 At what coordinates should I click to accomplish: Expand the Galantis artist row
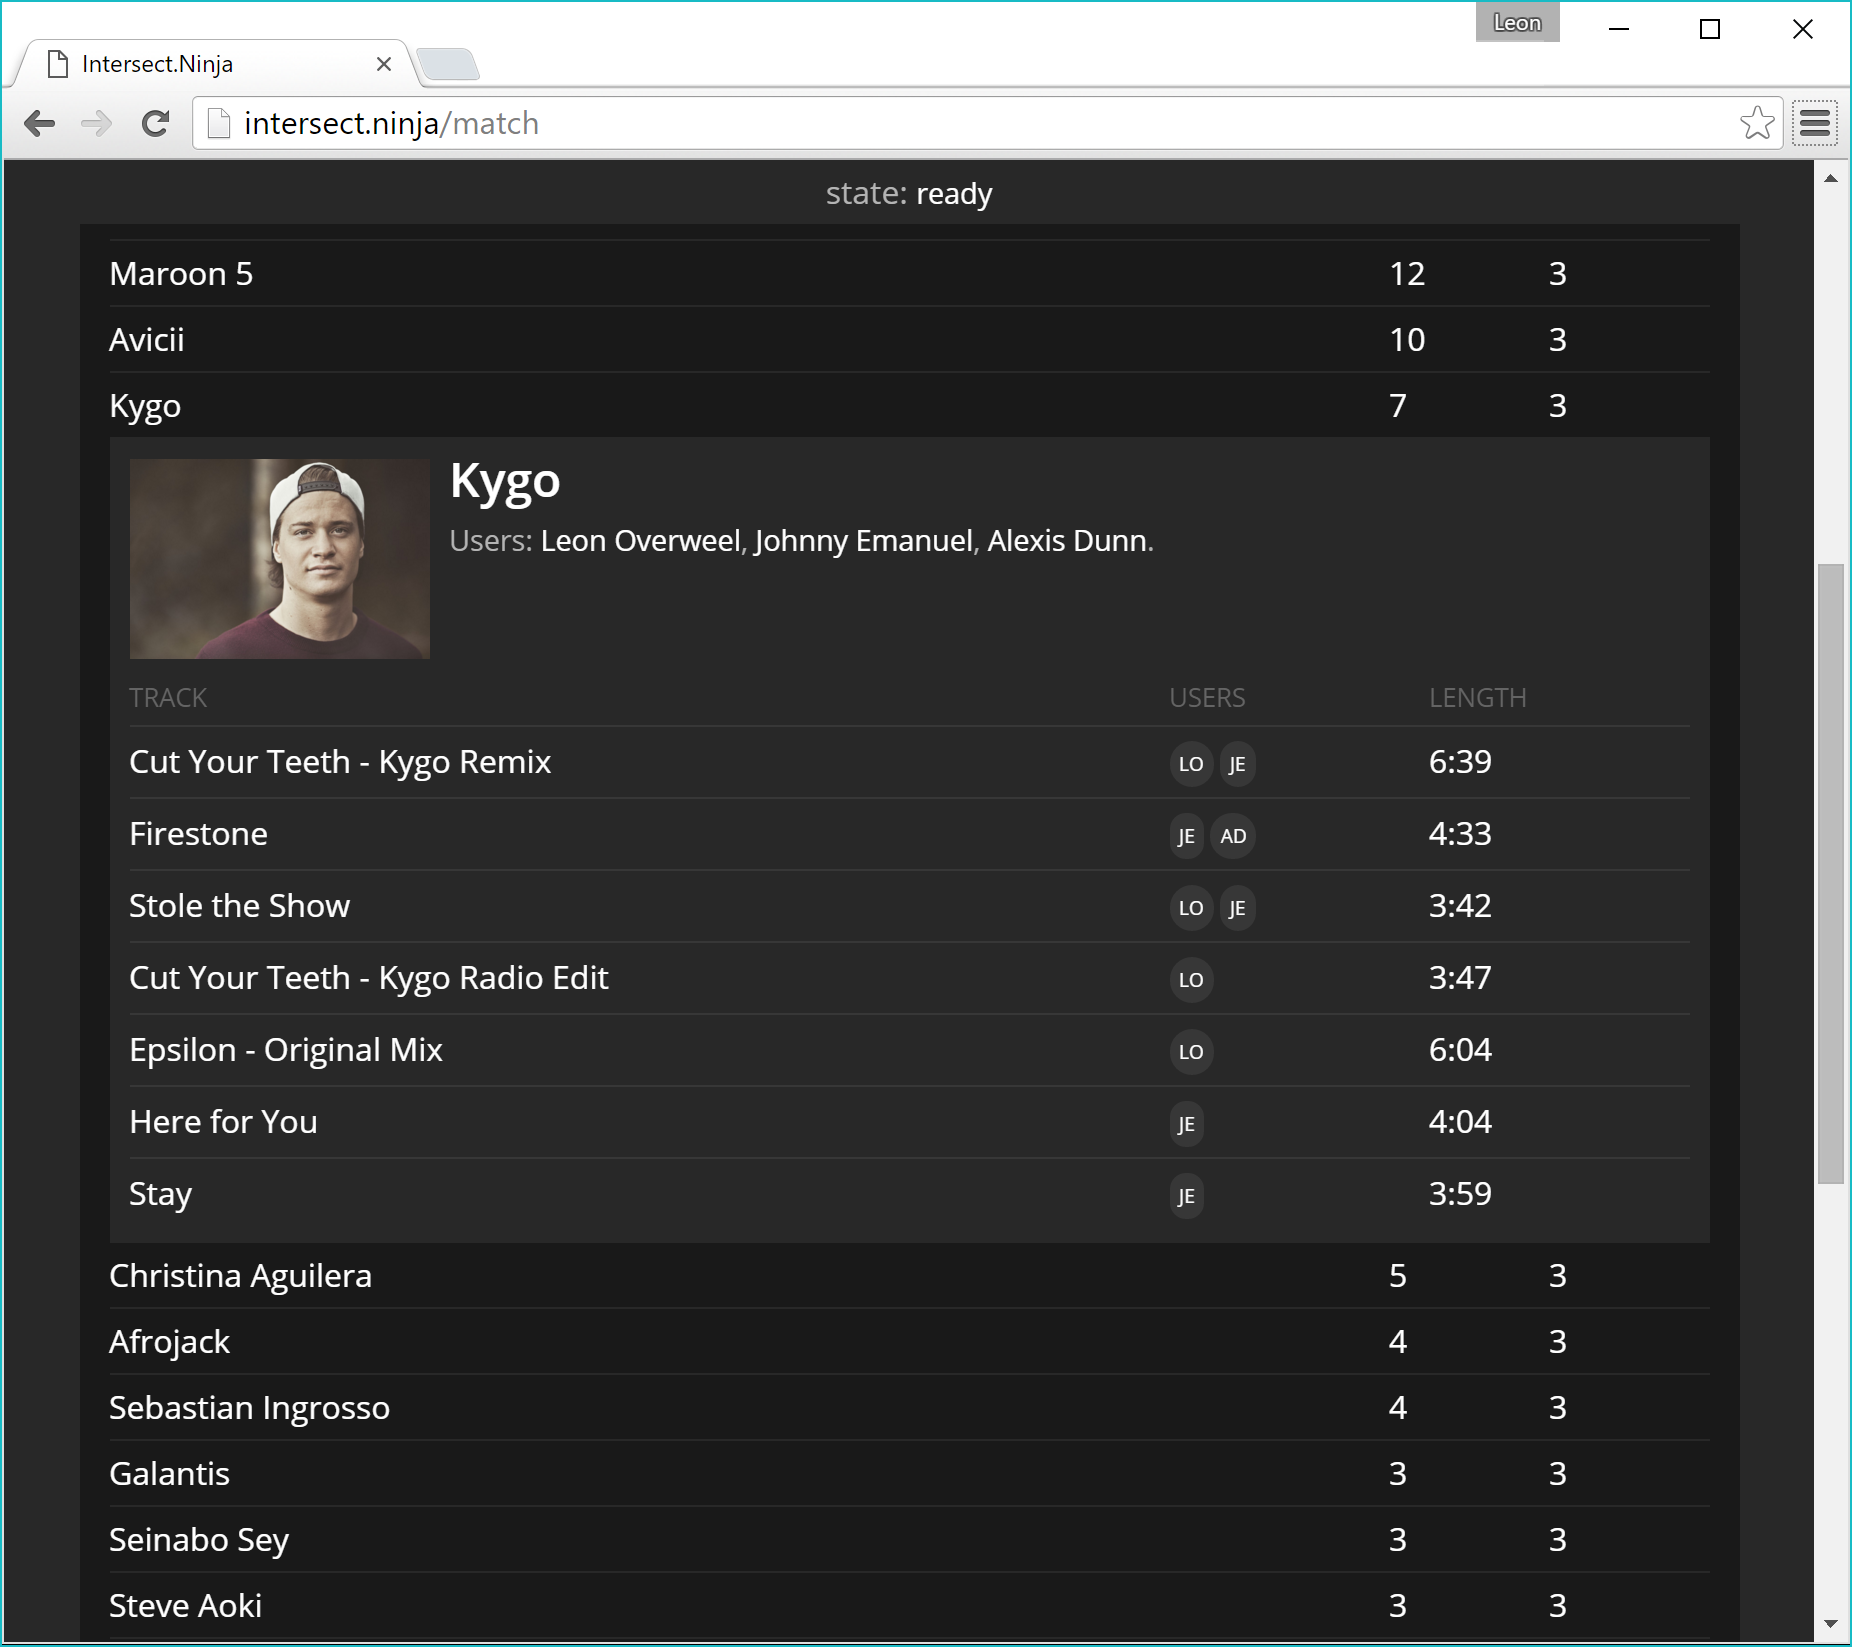[x=909, y=1473]
